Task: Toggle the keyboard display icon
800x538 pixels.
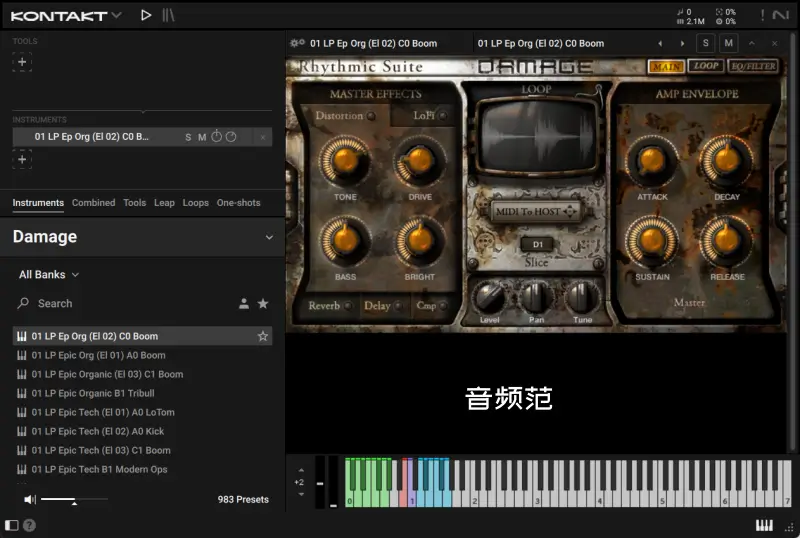Action: [x=764, y=525]
